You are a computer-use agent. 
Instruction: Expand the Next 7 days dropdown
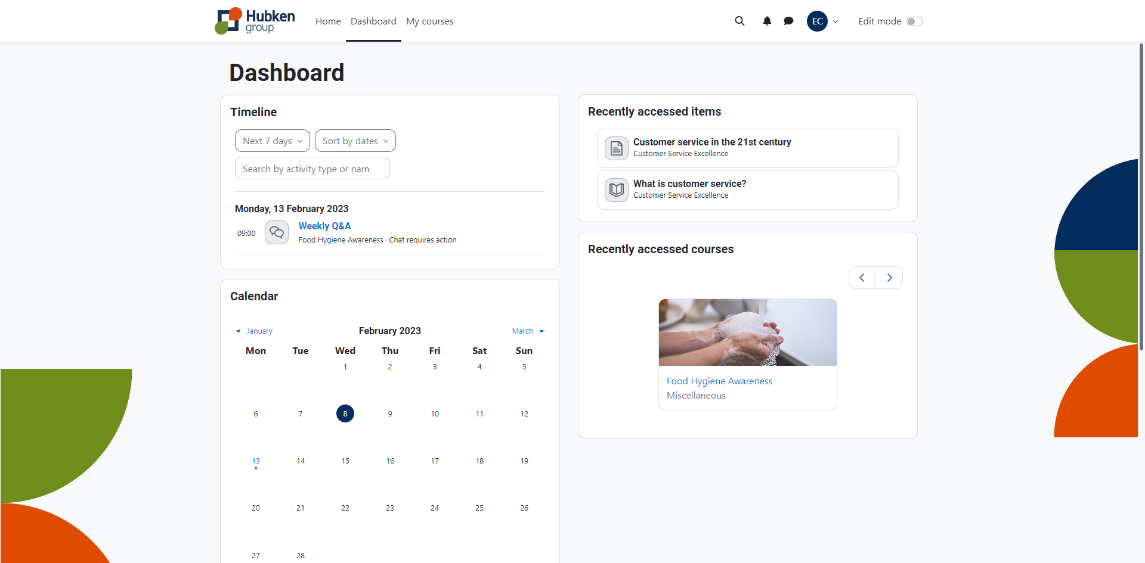(272, 141)
